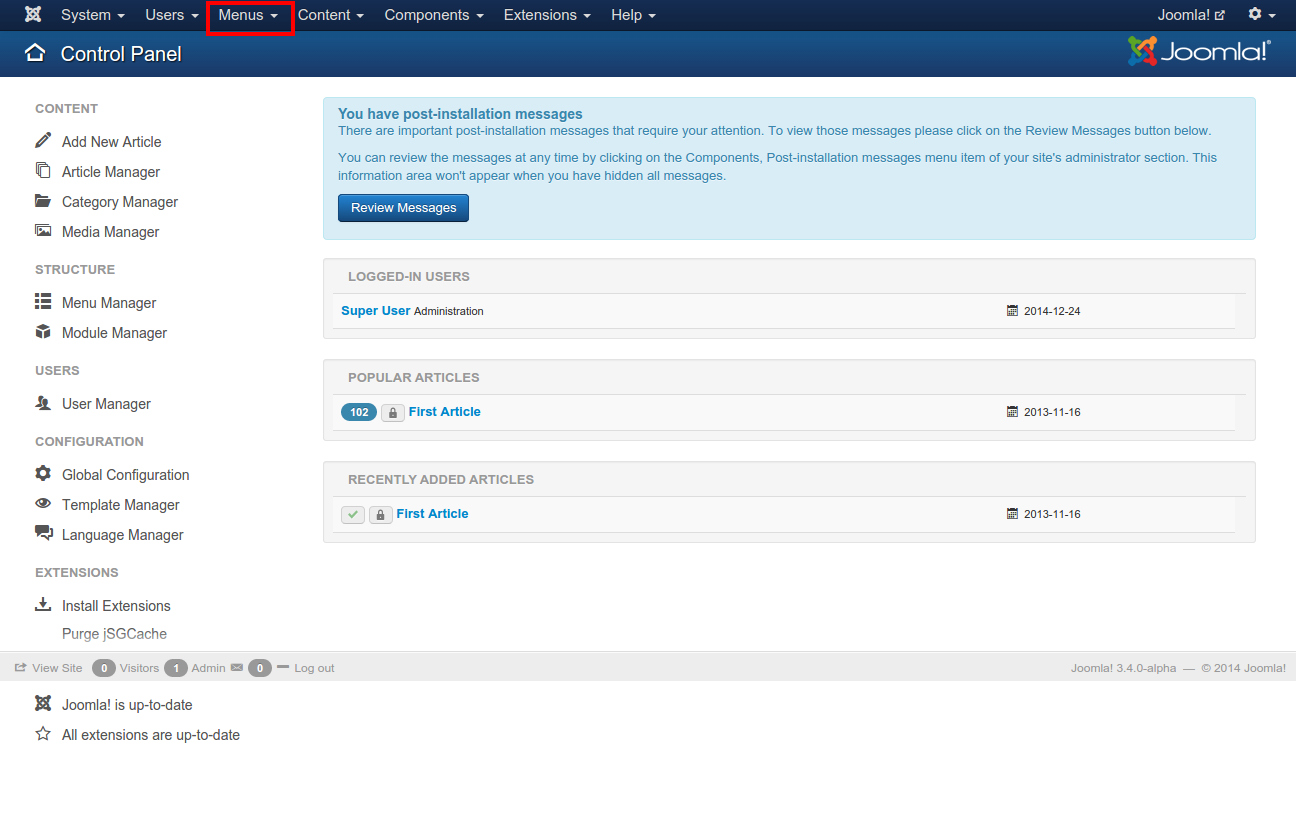
Task: Open Template Manager via the eye icon
Action: [x=42, y=504]
